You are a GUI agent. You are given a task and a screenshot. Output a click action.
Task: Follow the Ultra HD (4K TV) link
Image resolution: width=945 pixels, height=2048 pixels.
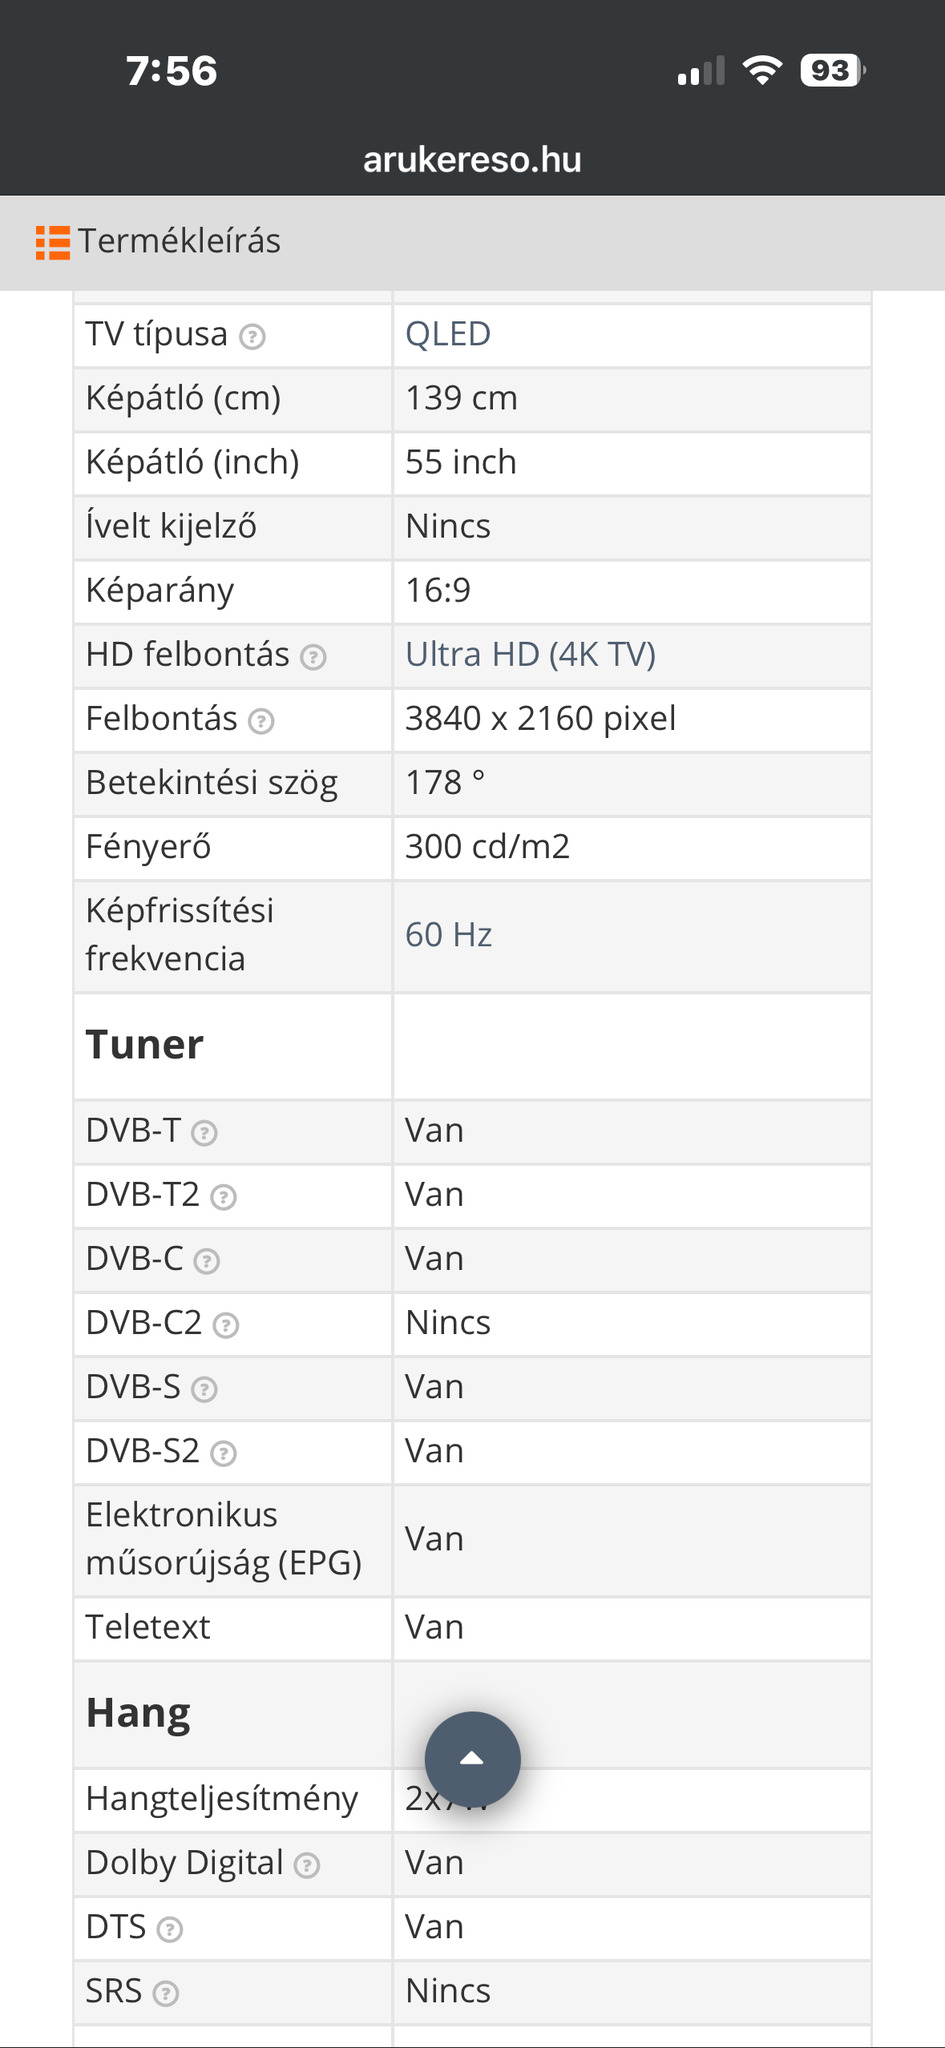click(530, 654)
